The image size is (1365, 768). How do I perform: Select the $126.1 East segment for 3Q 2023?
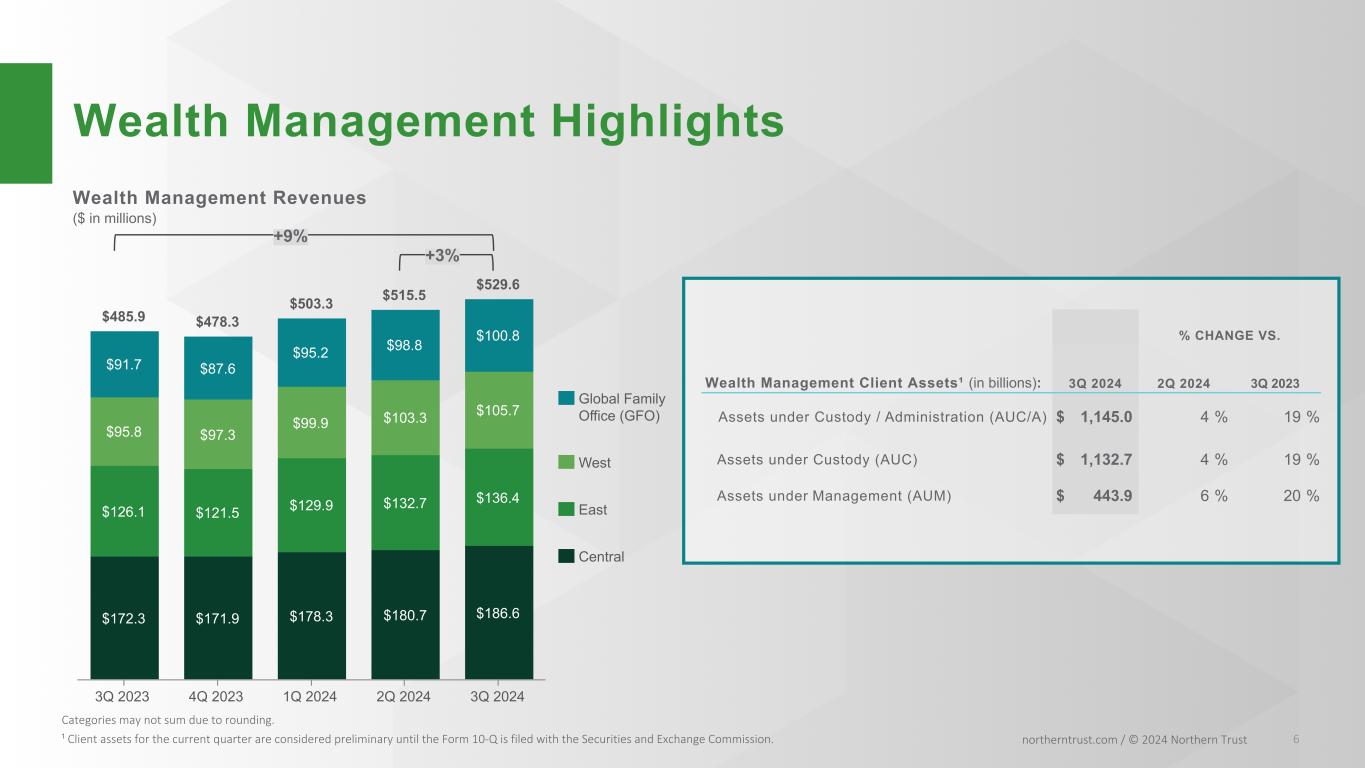pyautogui.click(x=124, y=510)
